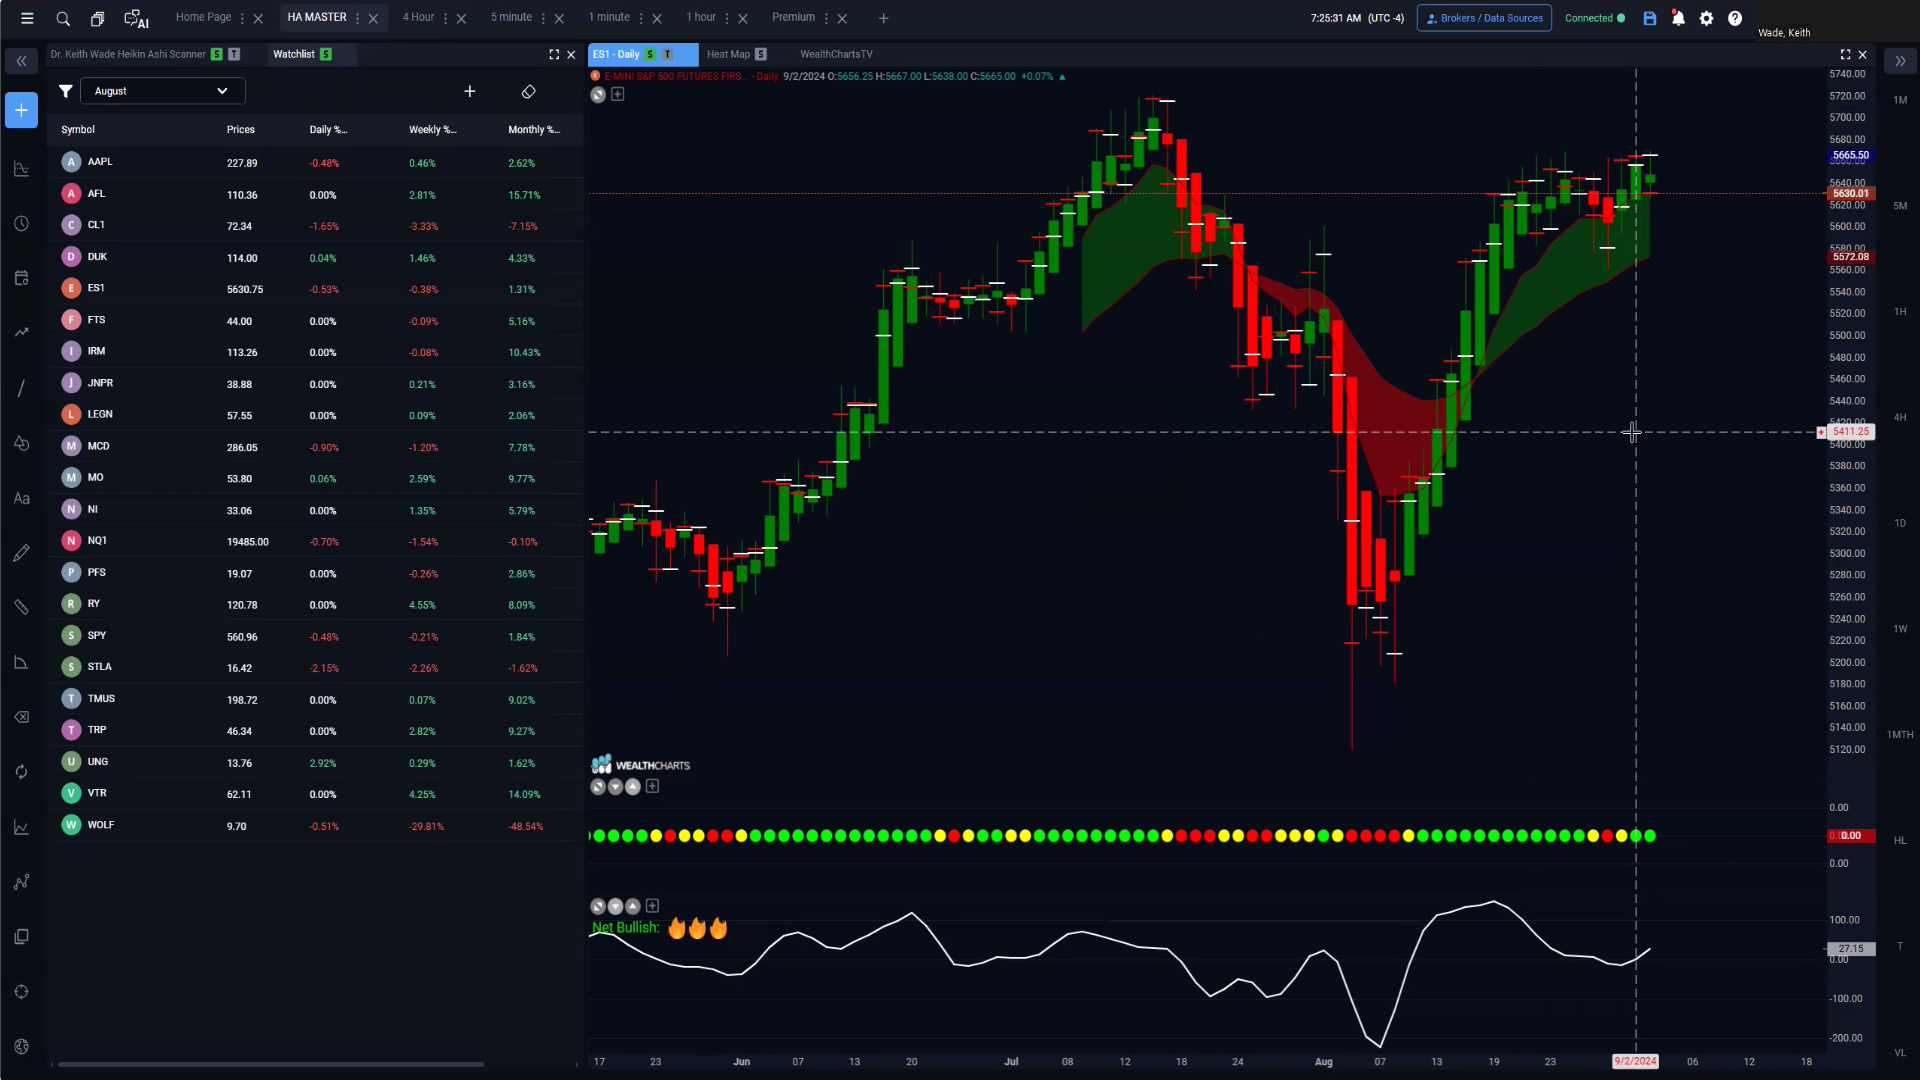Click the filter funnel icon in Watchlist
This screenshot has width=1920, height=1080.
tap(65, 91)
